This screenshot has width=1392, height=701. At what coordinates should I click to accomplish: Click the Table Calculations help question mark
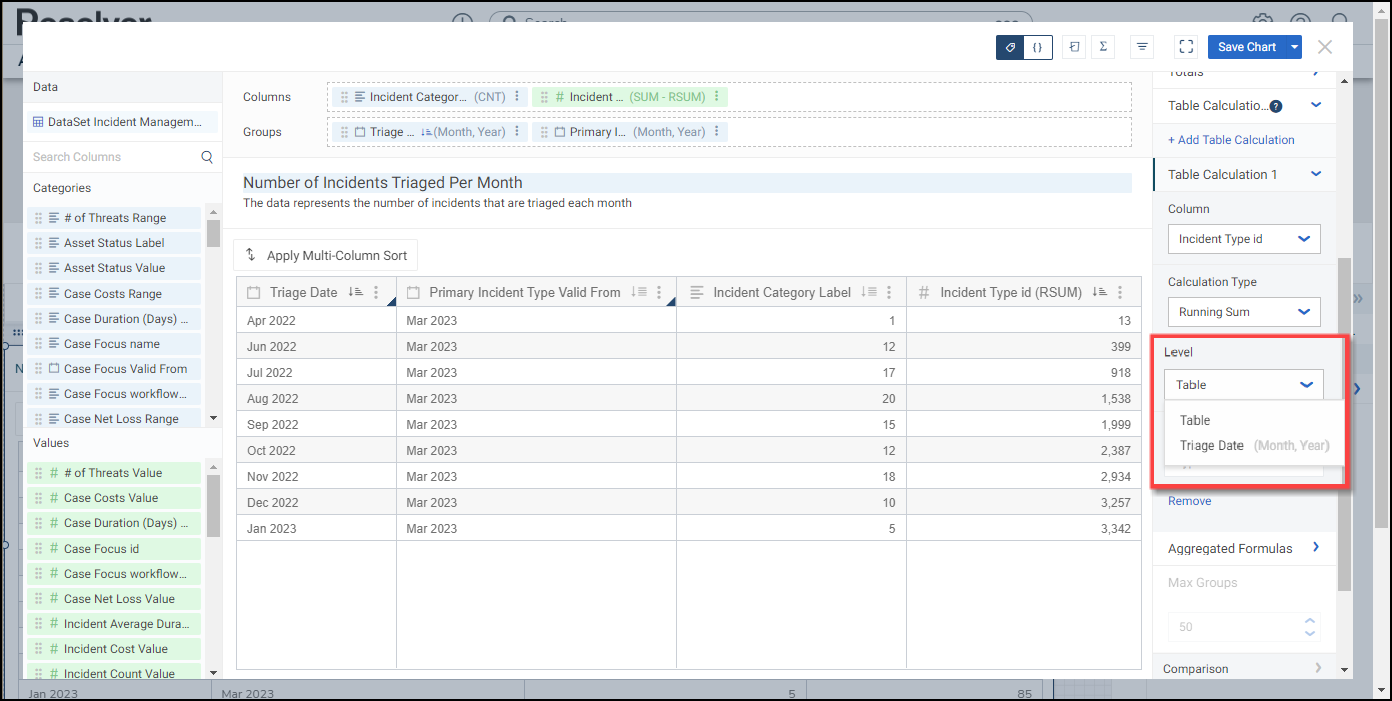[x=1276, y=106]
